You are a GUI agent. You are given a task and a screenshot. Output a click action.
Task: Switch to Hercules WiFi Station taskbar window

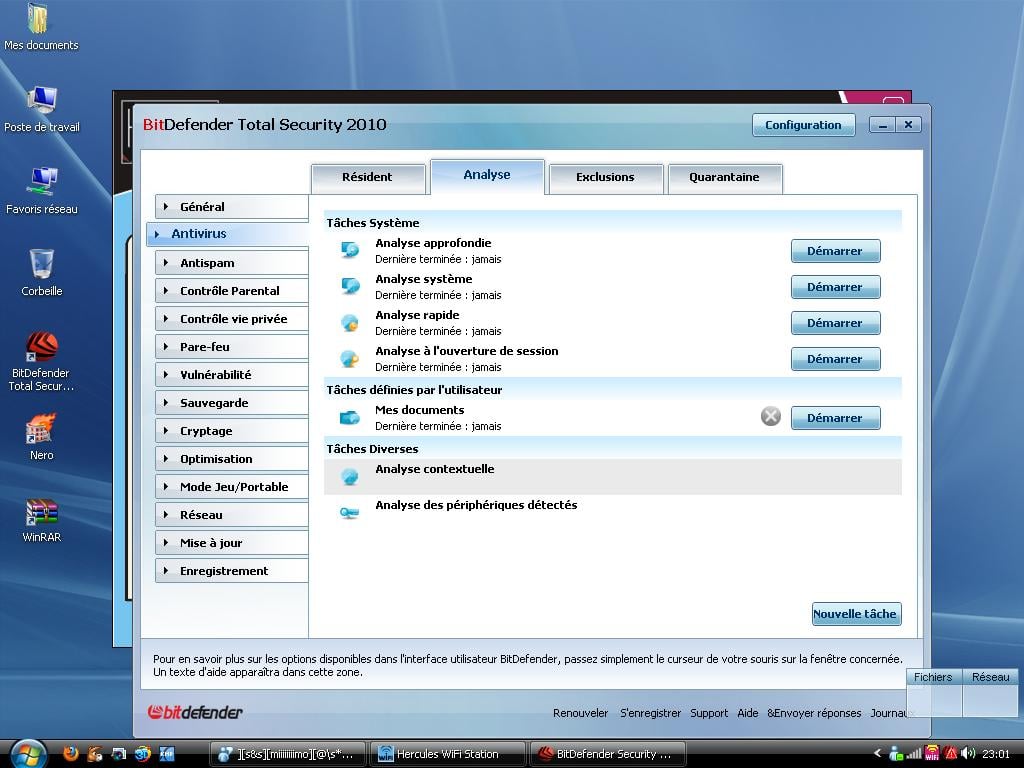pyautogui.click(x=448, y=754)
